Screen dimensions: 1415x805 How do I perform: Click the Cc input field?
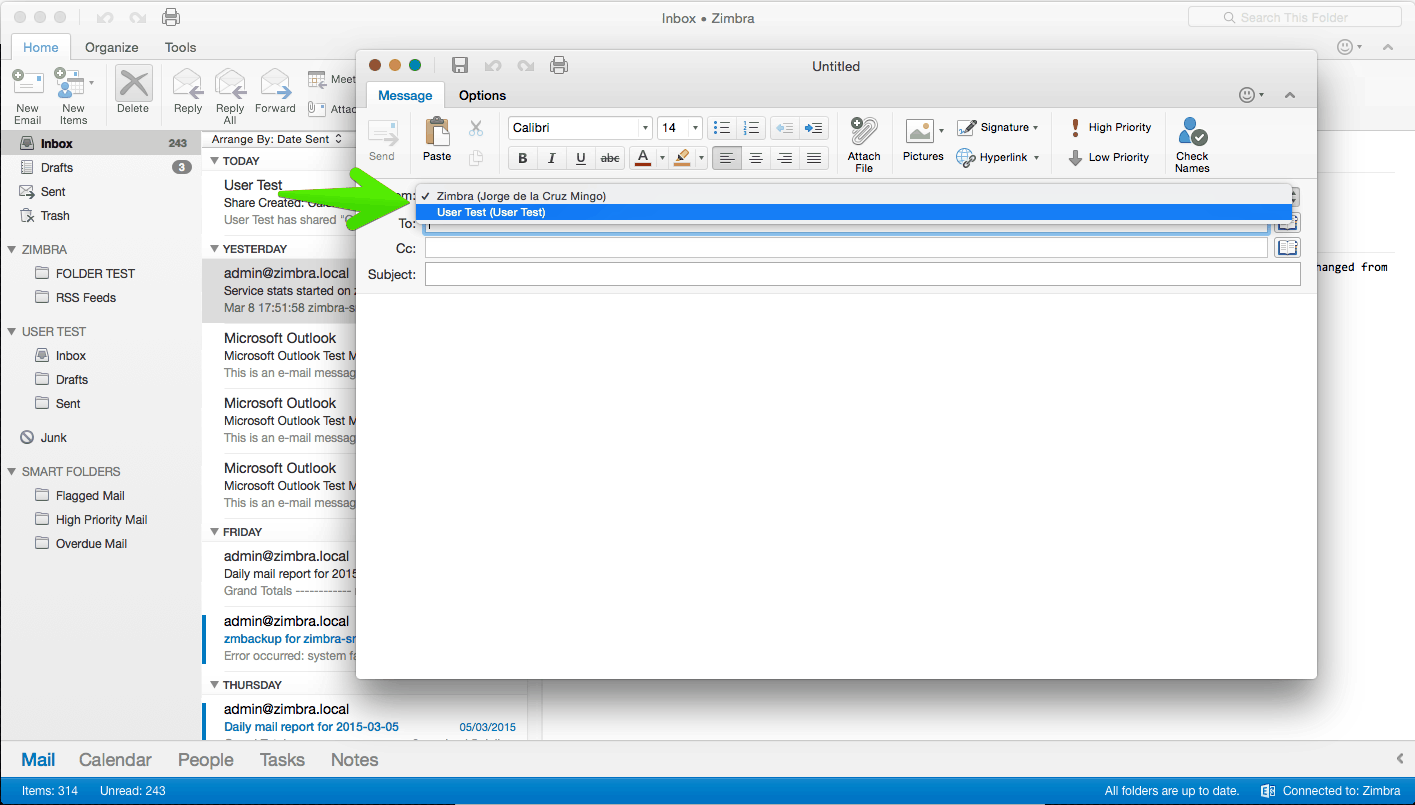pos(846,248)
